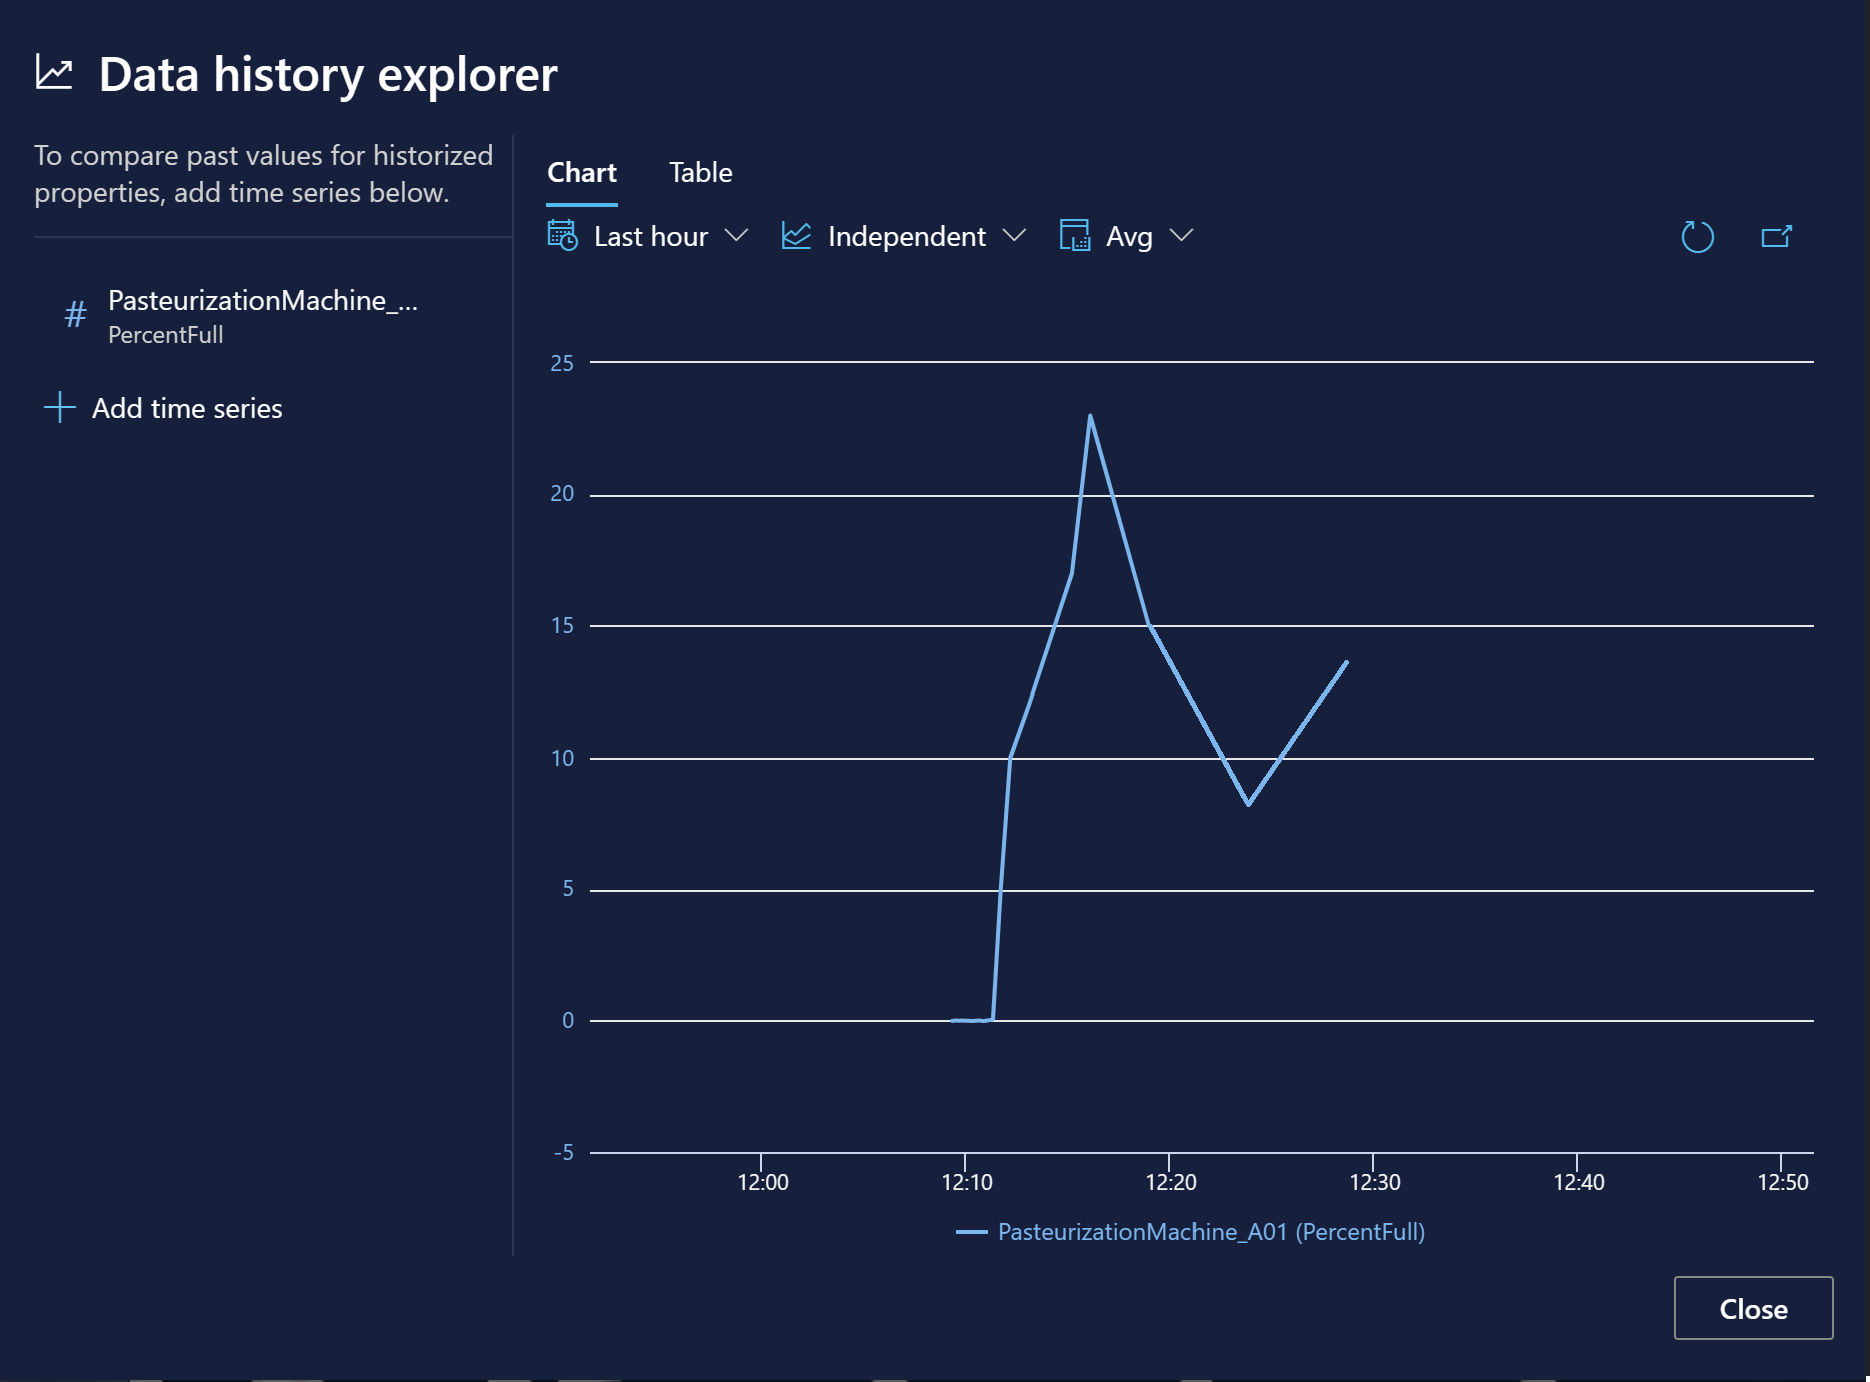Screen dimensions: 1870x1382
Task: Click the PasteurizationMachine_A01 (PercentFull) legend label
Action: pos(1211,1232)
